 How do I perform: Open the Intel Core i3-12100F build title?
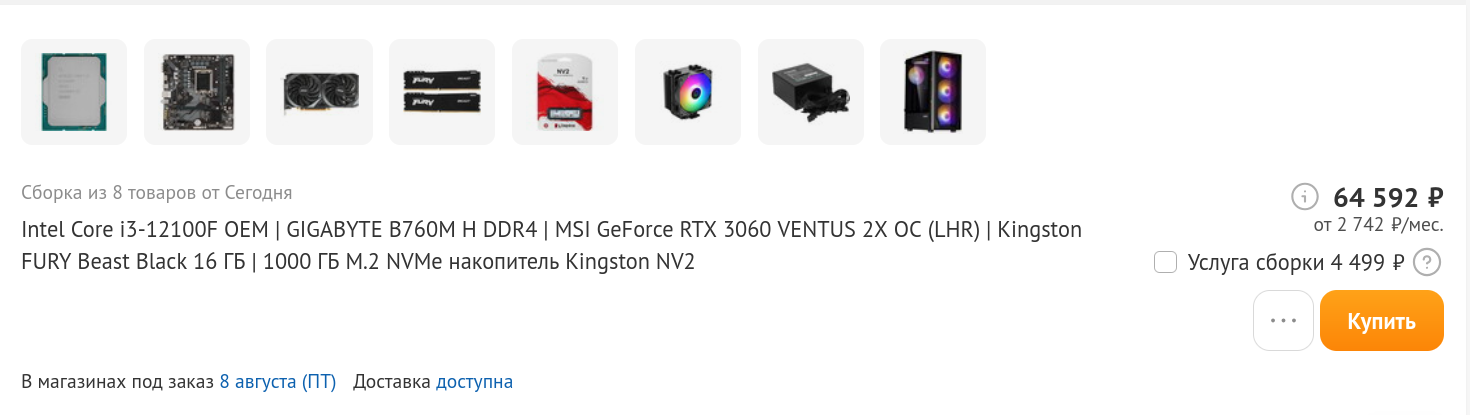551,246
